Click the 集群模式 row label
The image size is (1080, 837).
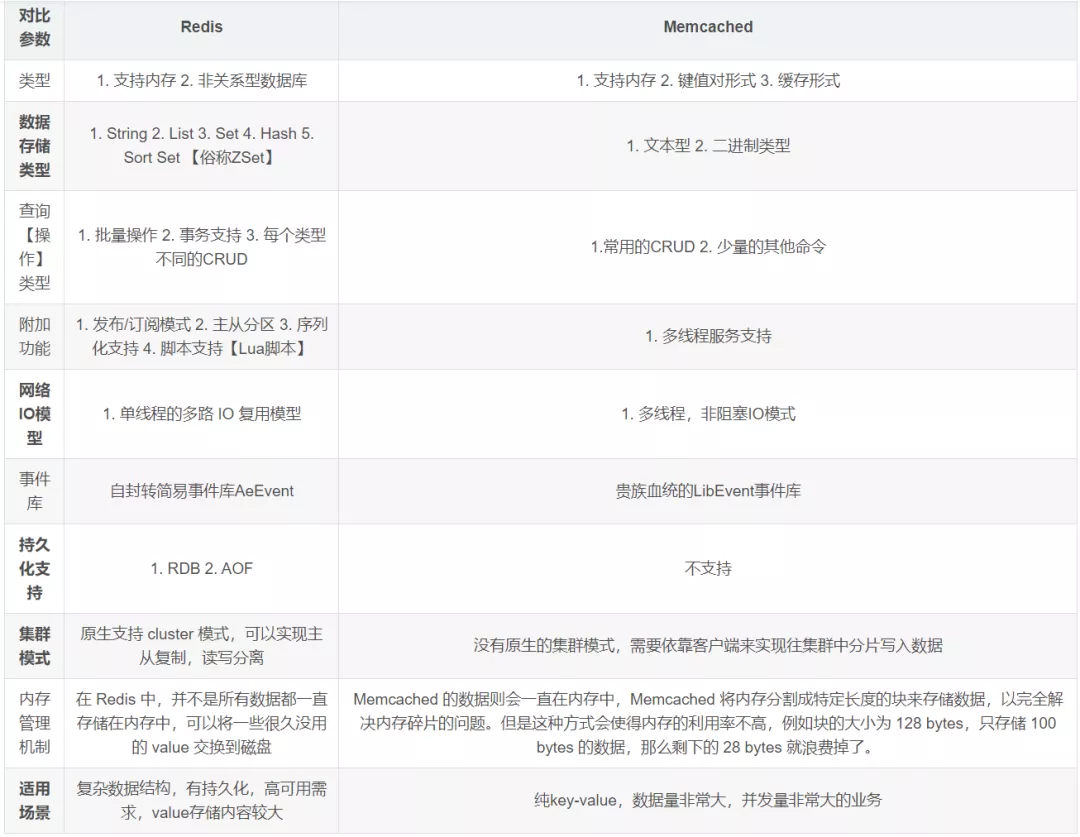[34, 646]
